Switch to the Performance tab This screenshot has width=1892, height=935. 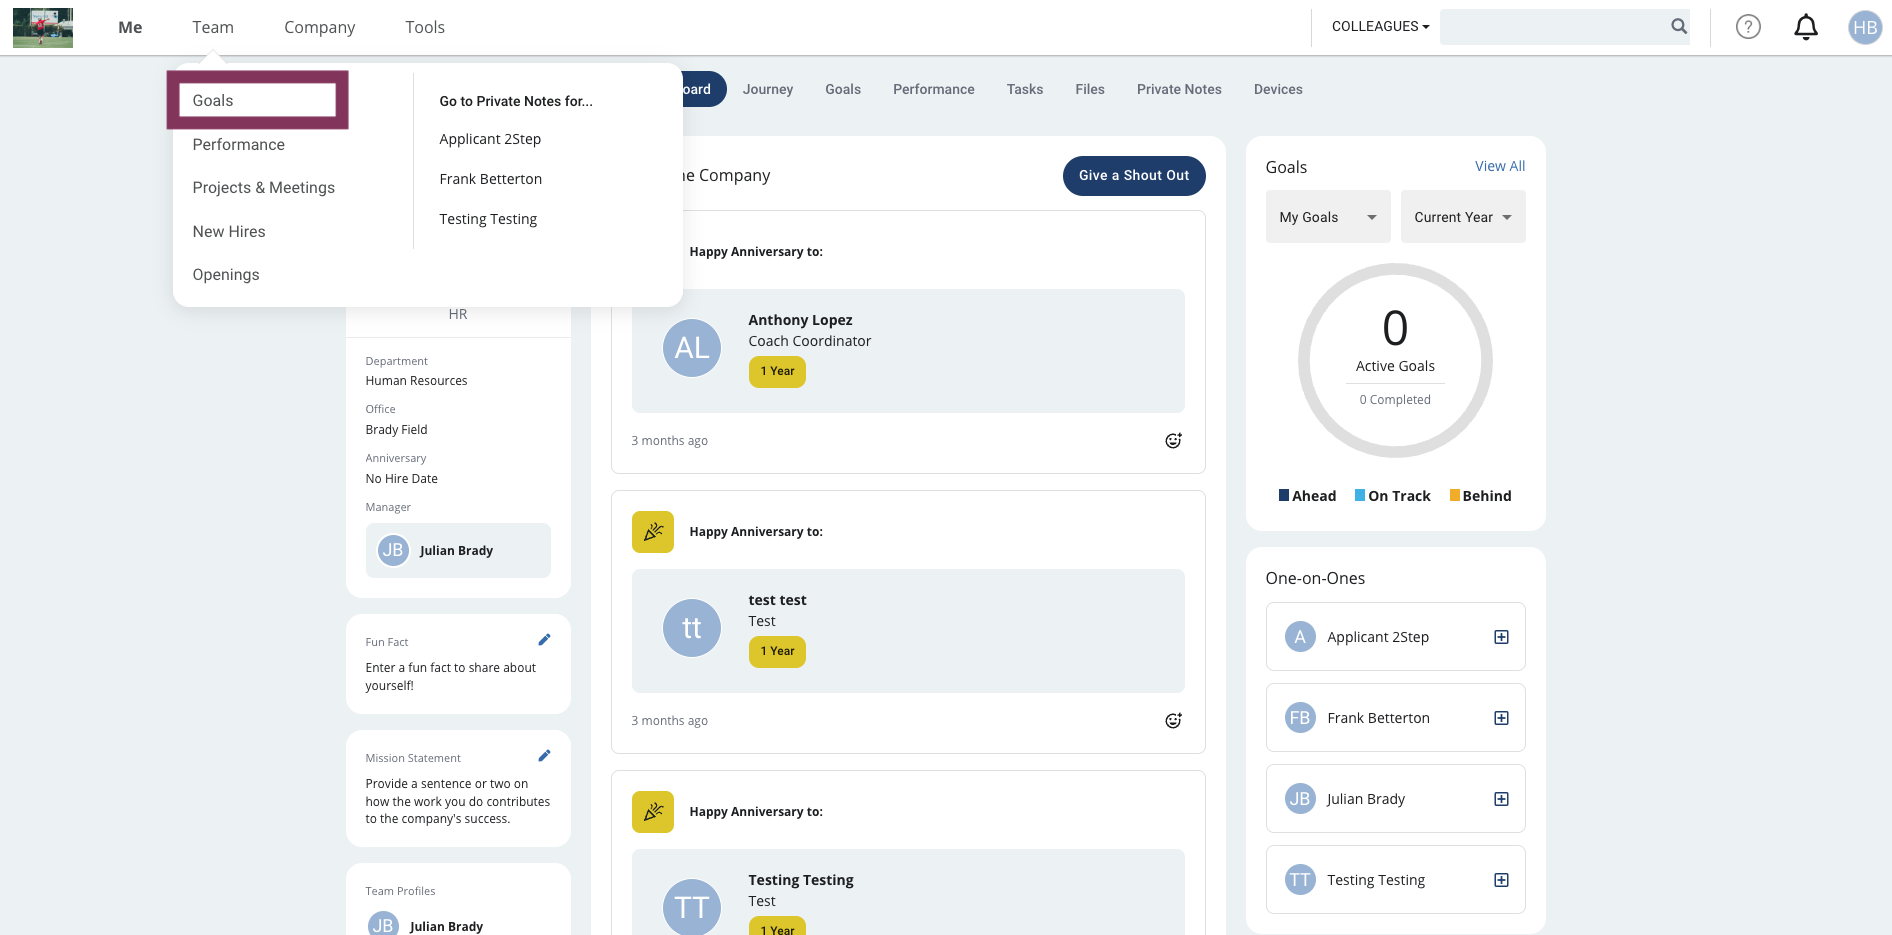tap(934, 89)
